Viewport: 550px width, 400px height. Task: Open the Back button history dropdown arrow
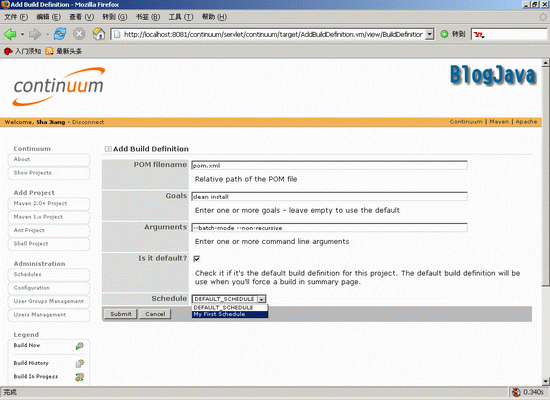coord(22,34)
